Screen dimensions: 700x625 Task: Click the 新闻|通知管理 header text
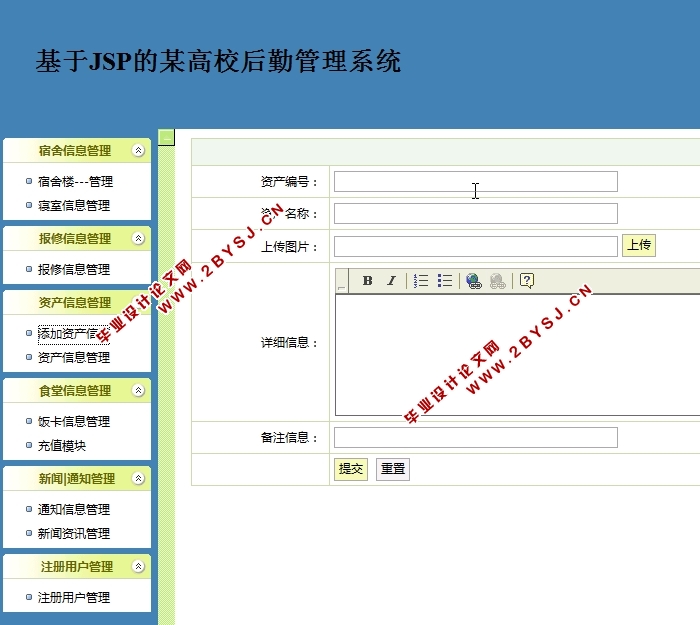point(77,479)
